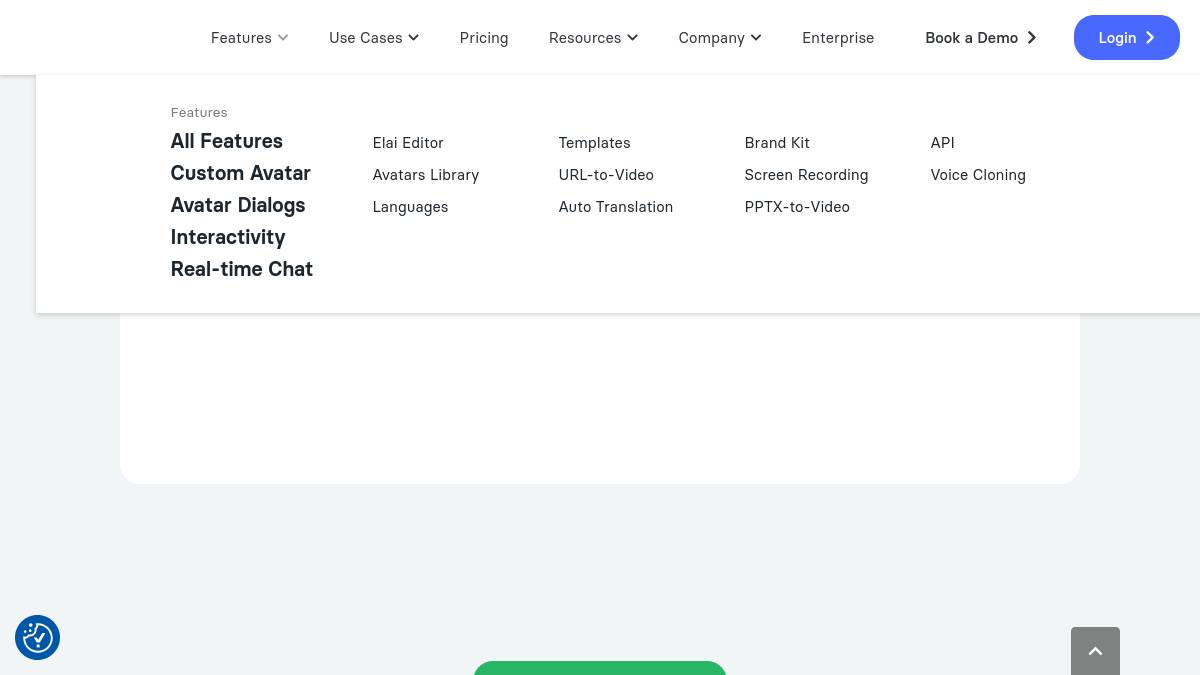Viewport: 1200px width, 675px height.
Task: Click the back-to-top arrow button
Action: 1095,651
